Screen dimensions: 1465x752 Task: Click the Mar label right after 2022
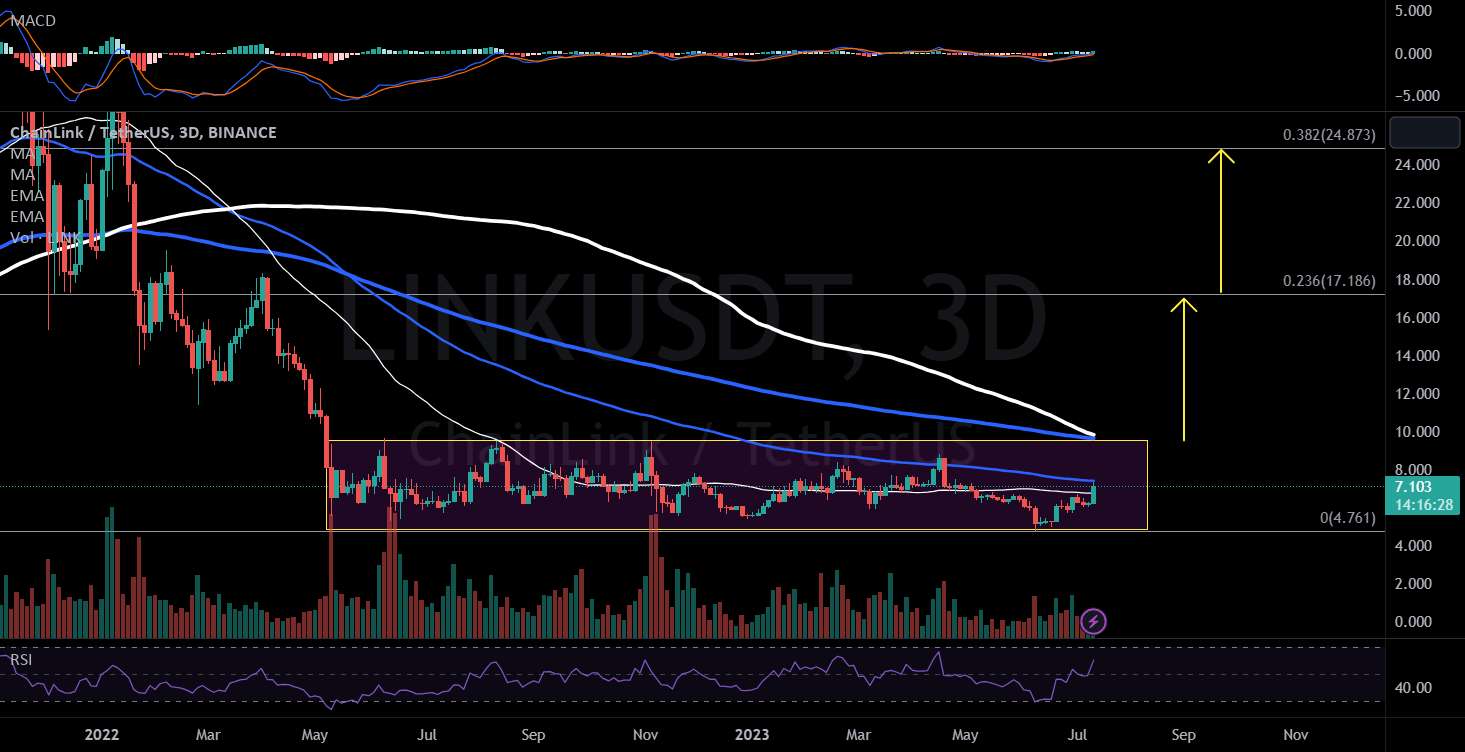pyautogui.click(x=207, y=736)
